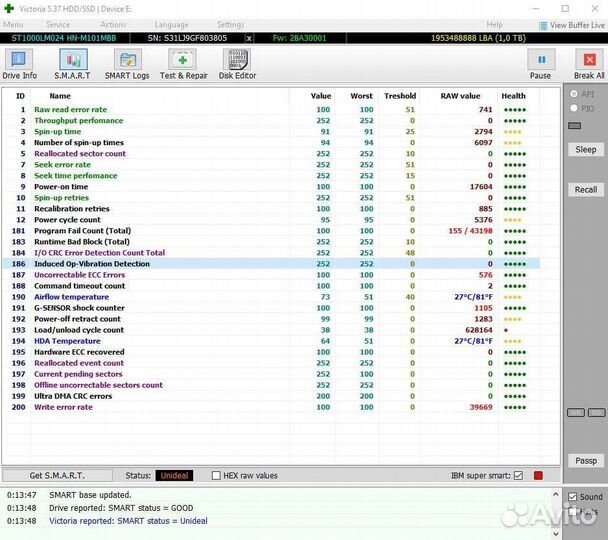Click the red indicator next to IBM super smart
This screenshot has width=608, height=540.
click(x=537, y=475)
